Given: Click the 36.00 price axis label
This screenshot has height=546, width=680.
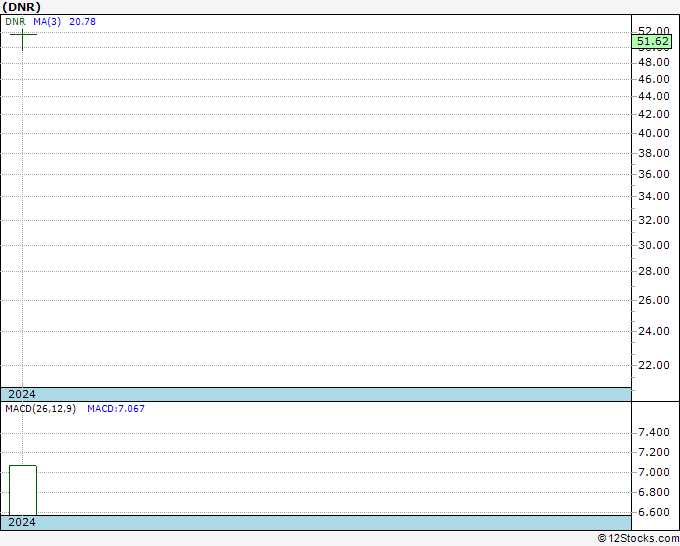Looking at the screenshot, I should click(x=654, y=174).
